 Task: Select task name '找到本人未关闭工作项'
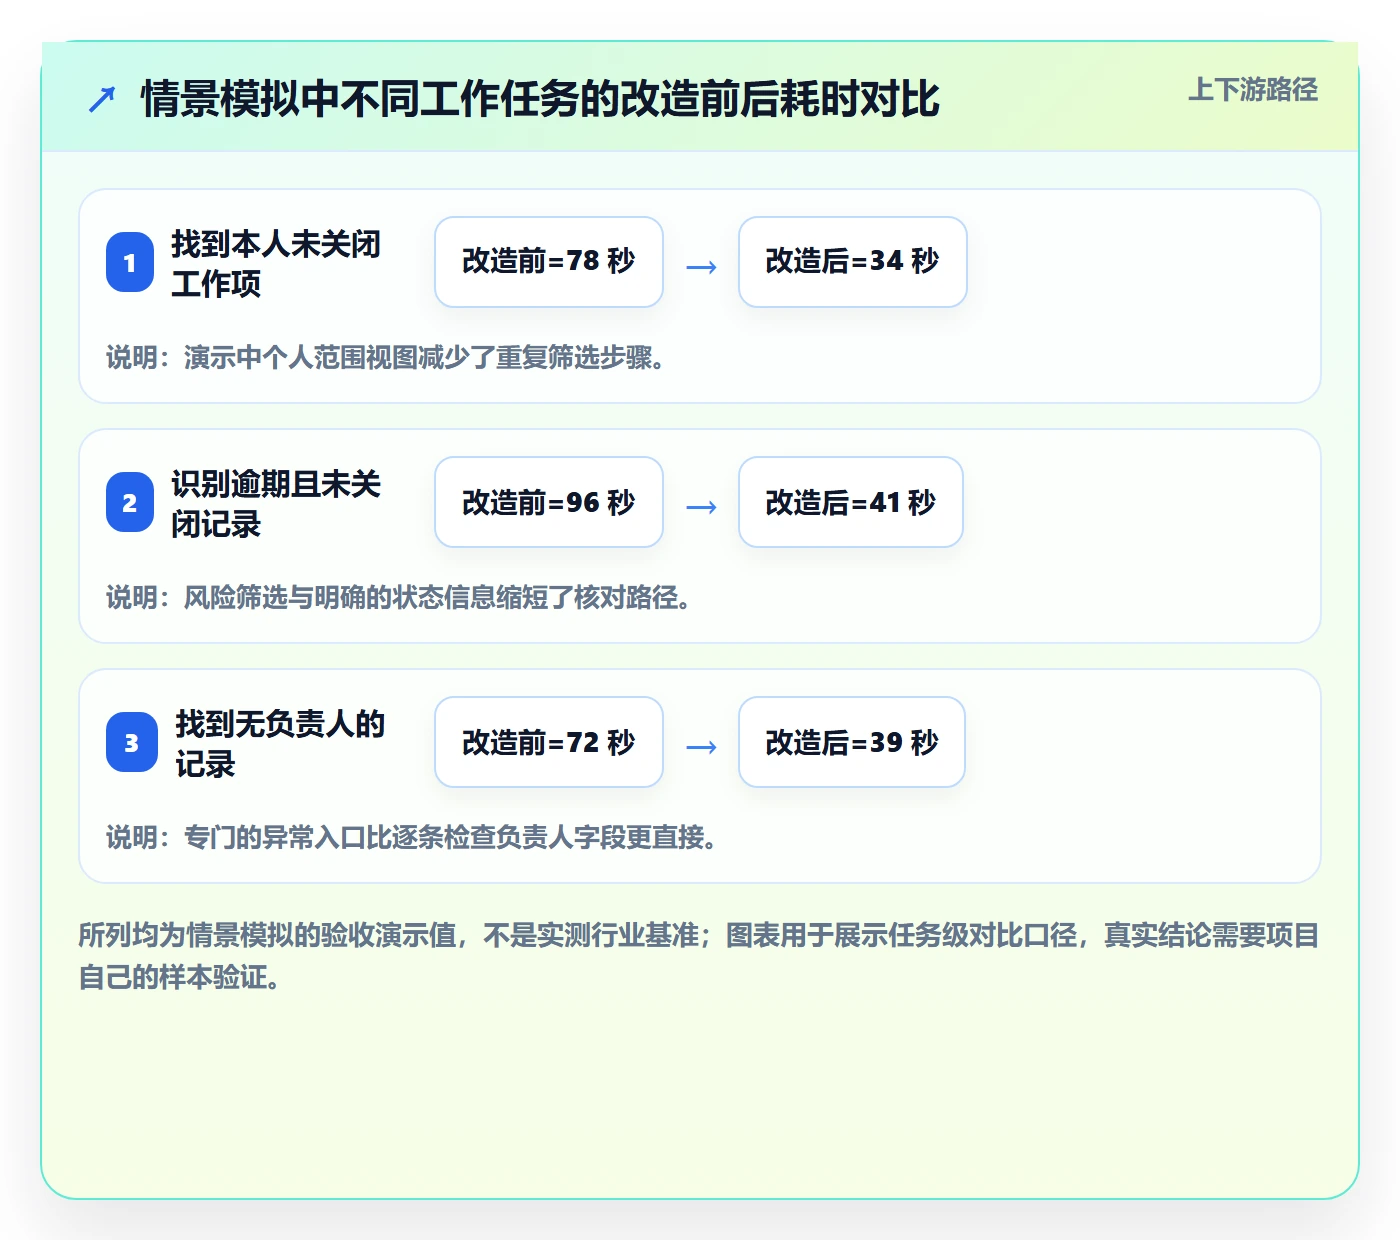point(276,263)
